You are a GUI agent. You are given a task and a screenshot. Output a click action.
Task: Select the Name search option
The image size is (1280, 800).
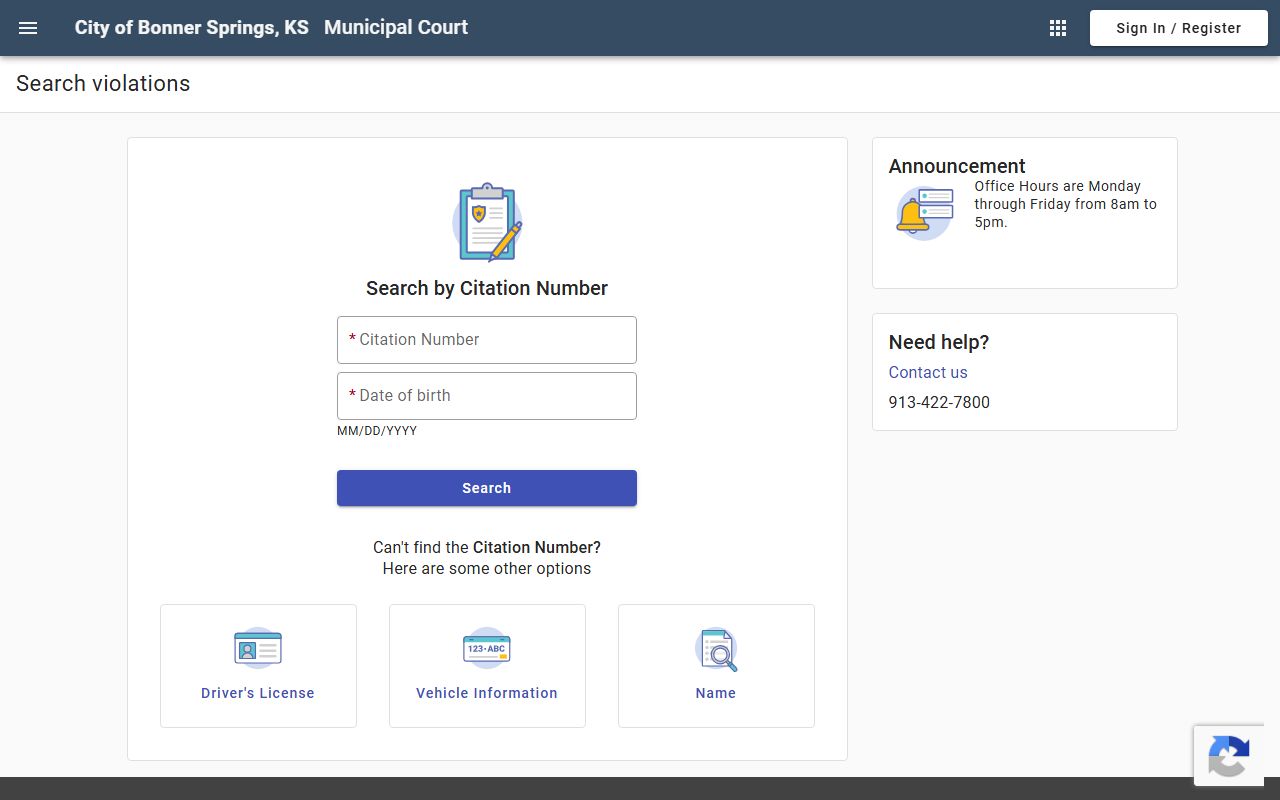pos(716,666)
